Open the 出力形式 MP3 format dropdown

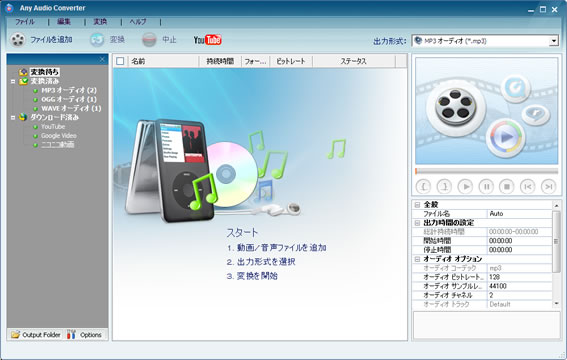pyautogui.click(x=553, y=41)
